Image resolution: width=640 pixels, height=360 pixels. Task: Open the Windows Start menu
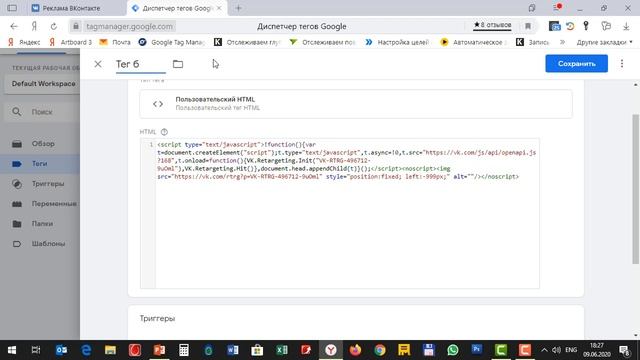pyautogui.click(x=12, y=350)
